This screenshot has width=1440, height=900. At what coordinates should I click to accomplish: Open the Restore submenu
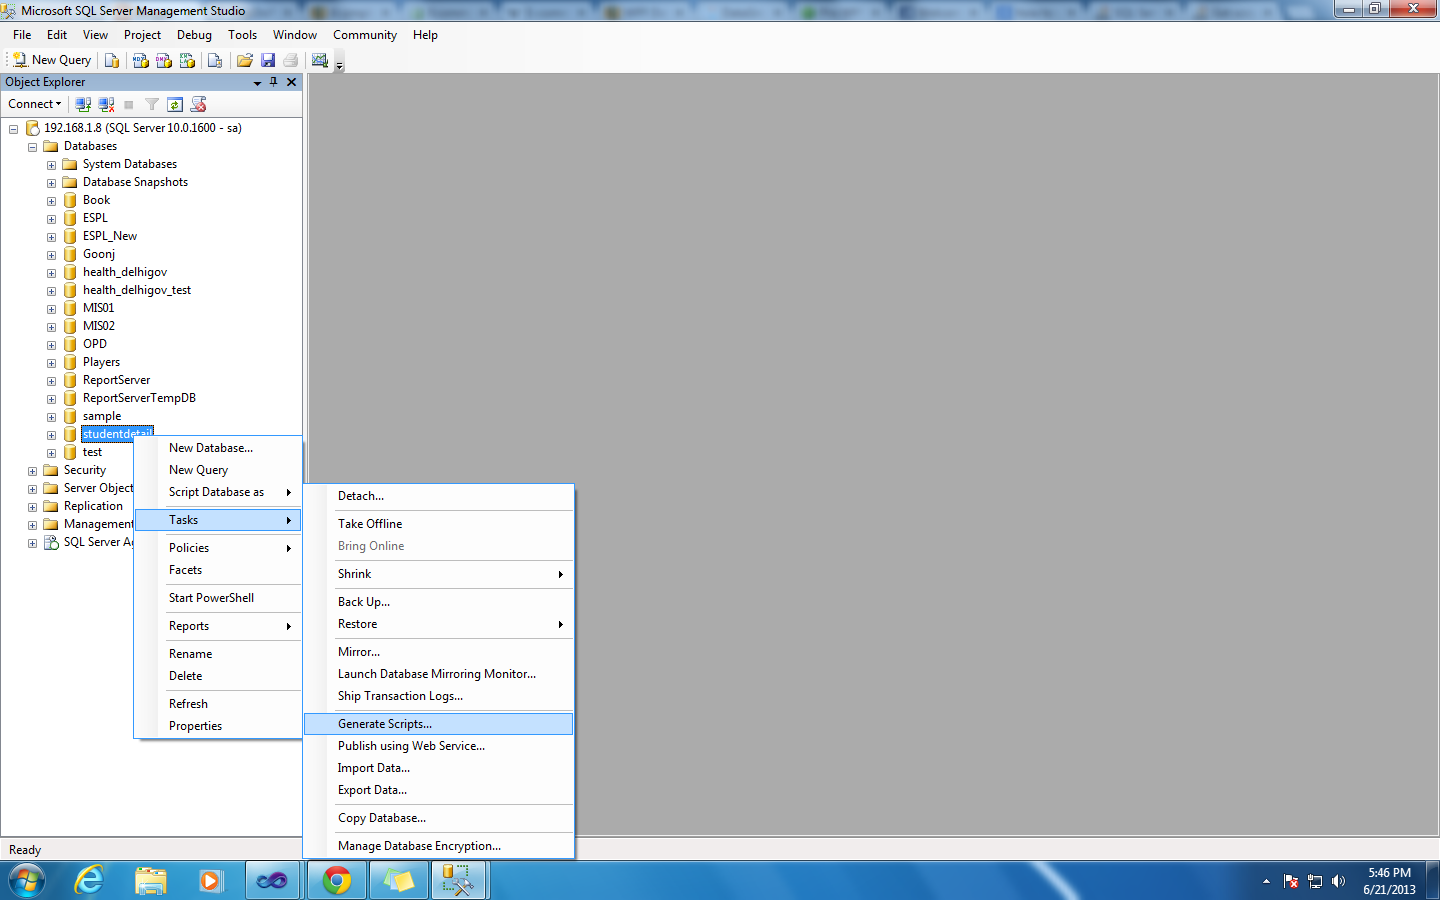tap(438, 624)
